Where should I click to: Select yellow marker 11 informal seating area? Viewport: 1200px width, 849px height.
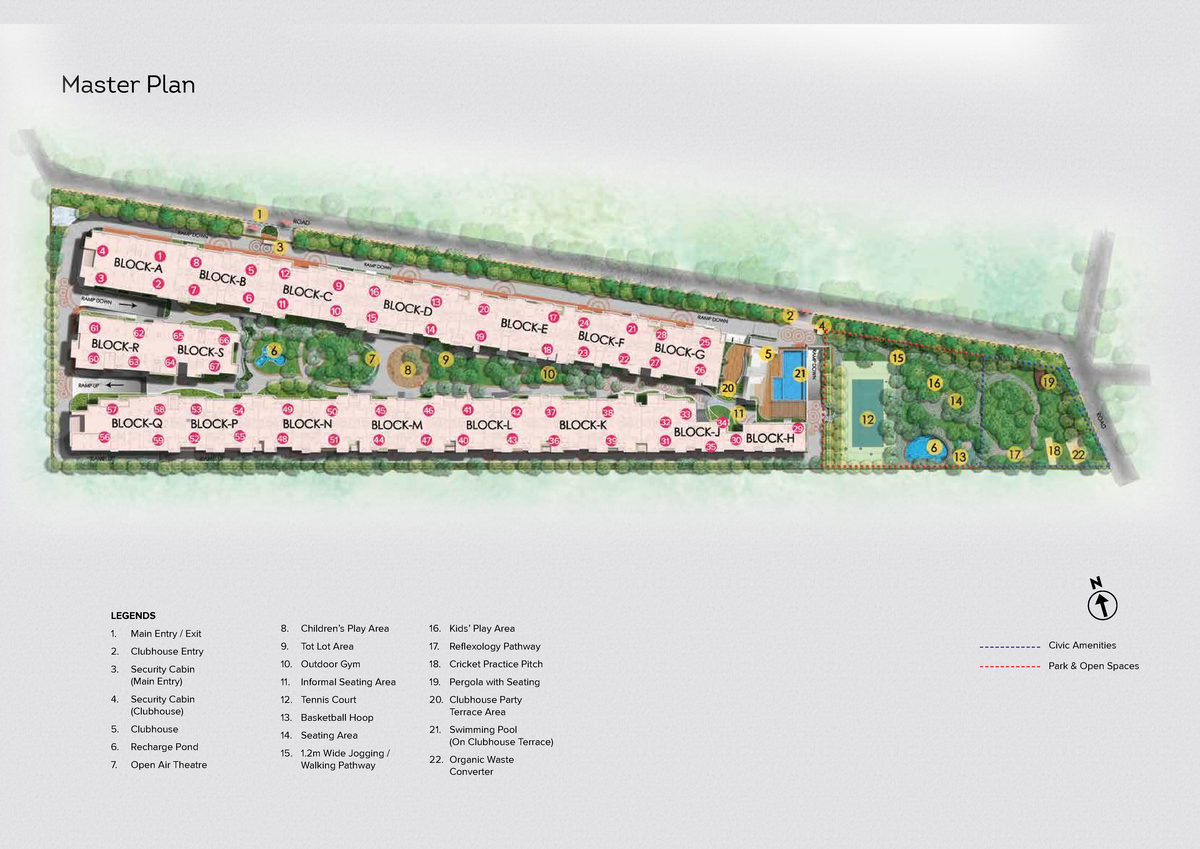click(738, 413)
